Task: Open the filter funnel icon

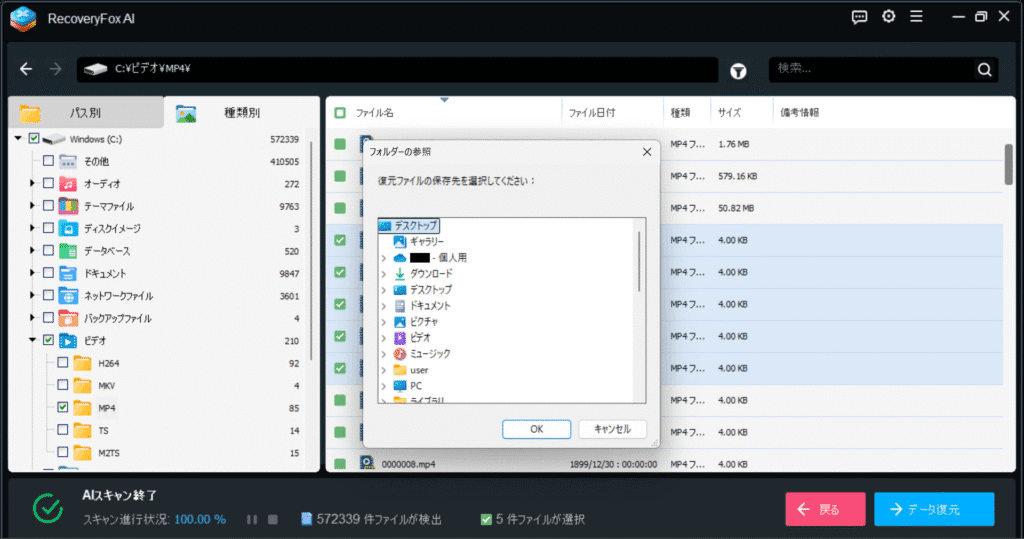Action: click(738, 71)
